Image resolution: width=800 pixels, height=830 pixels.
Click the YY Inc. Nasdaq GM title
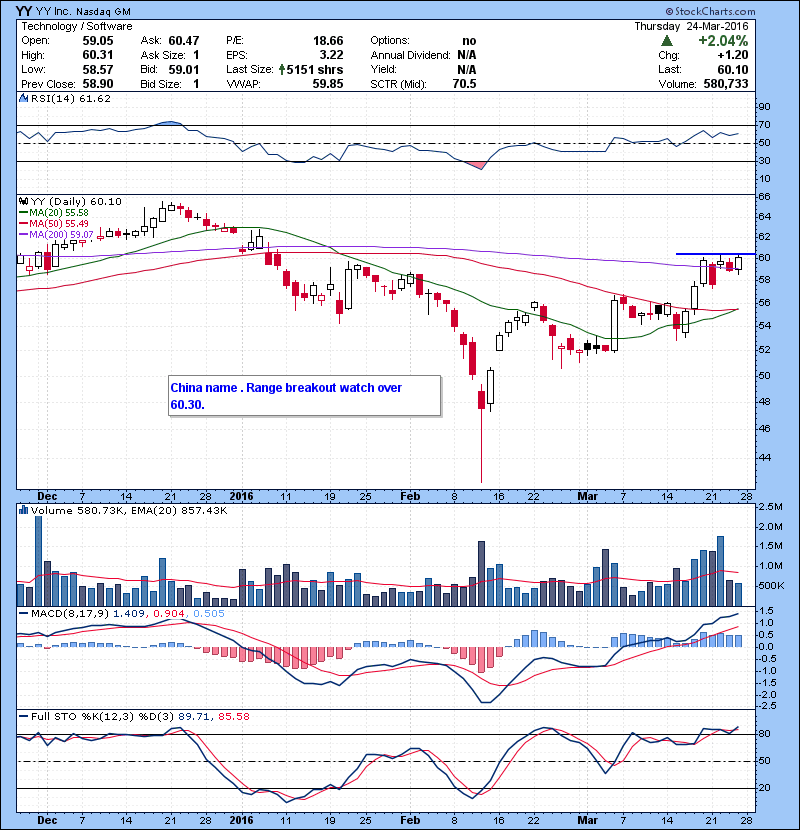tap(83, 11)
